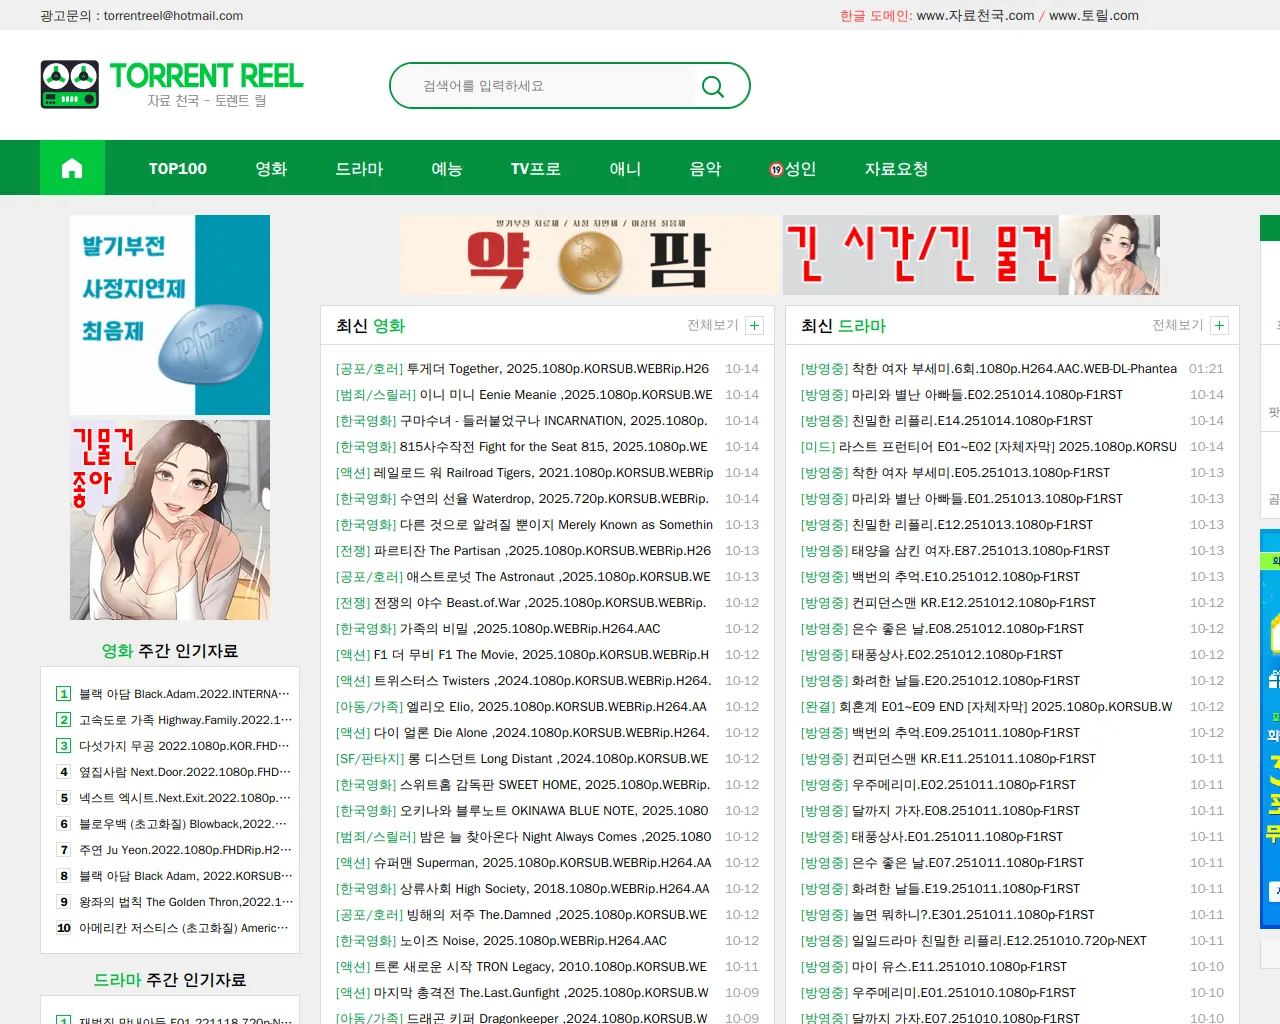Image resolution: width=1280 pixels, height=1024 pixels.
Task: Go to home via house icon
Action: (x=72, y=168)
